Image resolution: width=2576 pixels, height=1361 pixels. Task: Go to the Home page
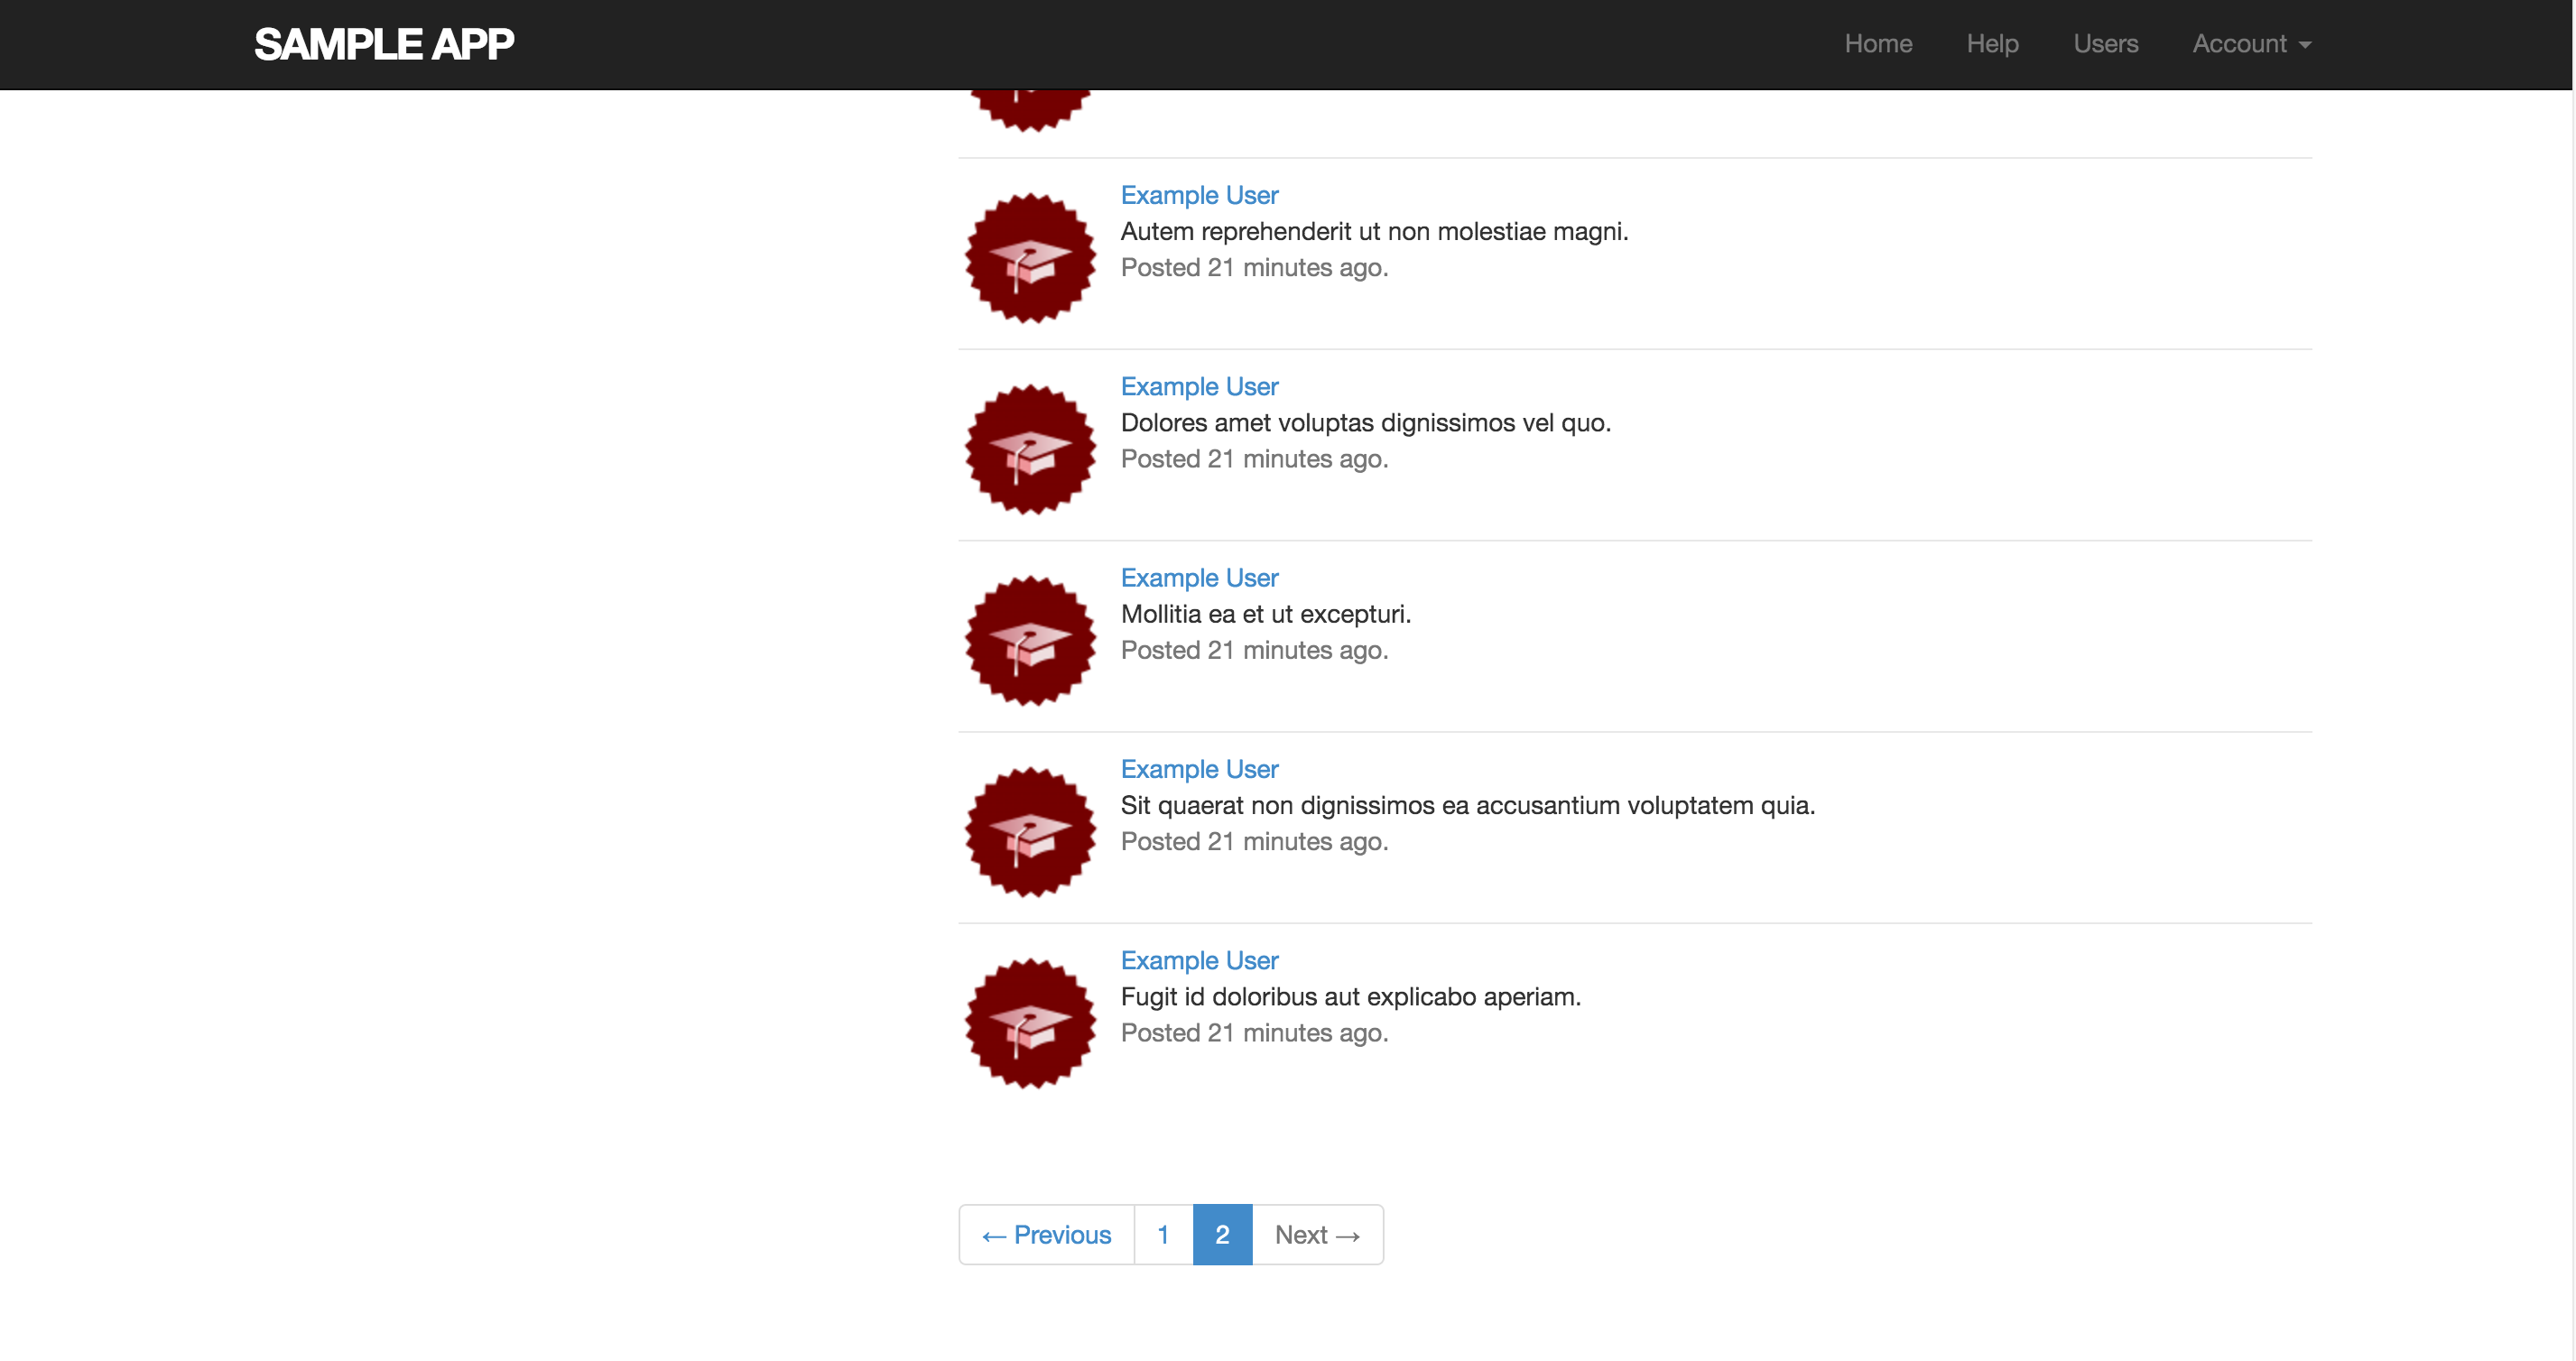pos(1877,44)
